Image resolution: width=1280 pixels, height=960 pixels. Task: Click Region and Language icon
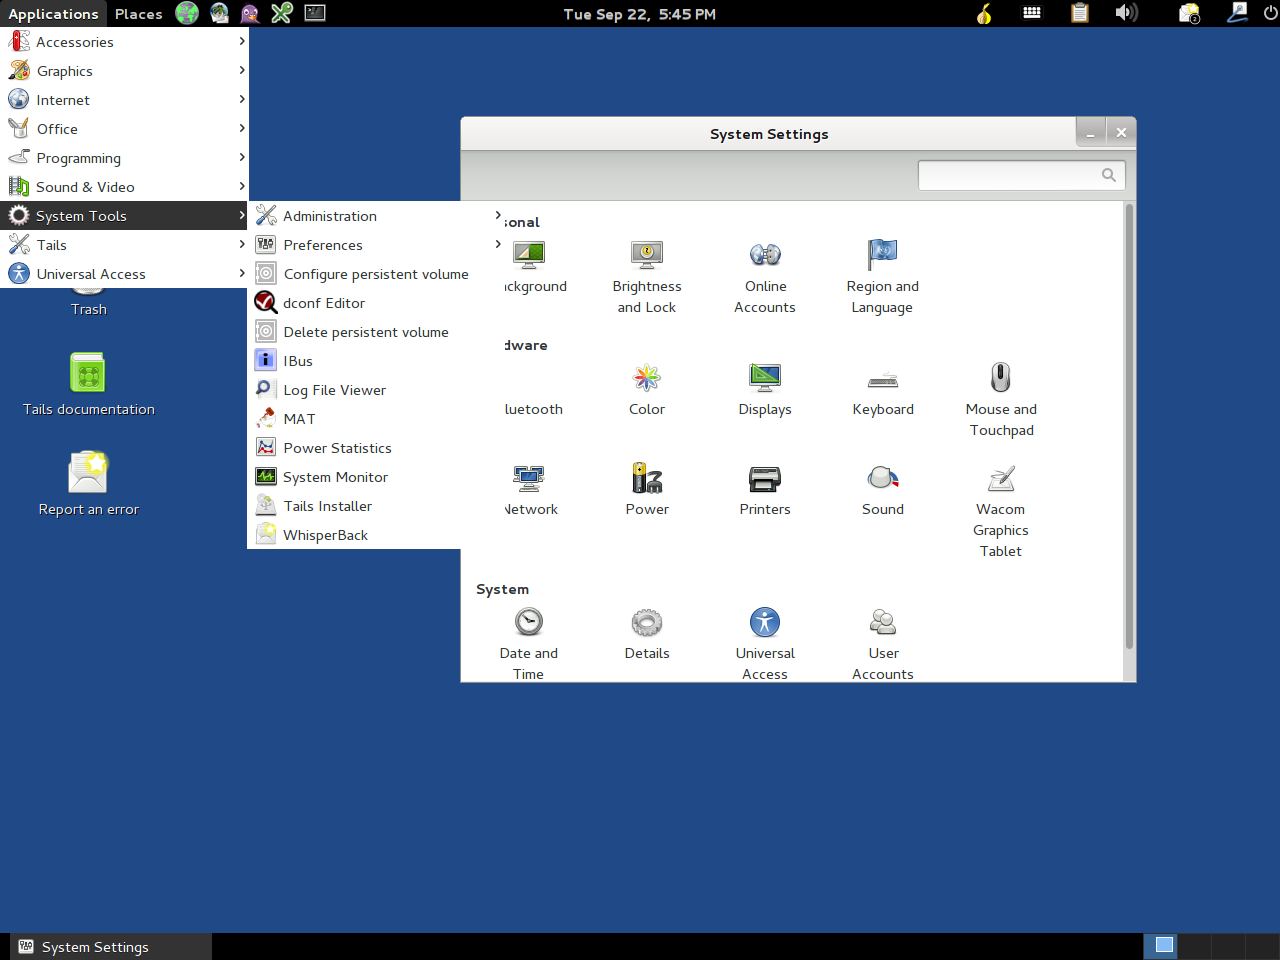tap(882, 256)
